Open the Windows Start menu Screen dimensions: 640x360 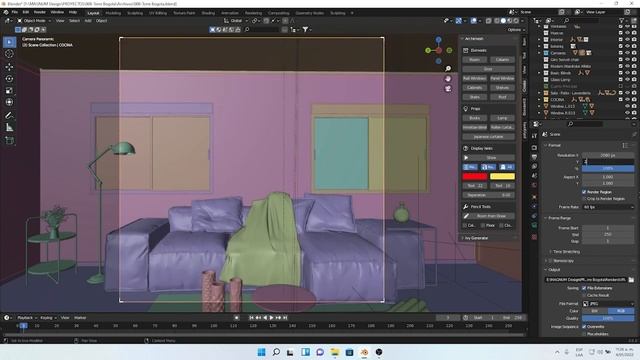coord(262,352)
